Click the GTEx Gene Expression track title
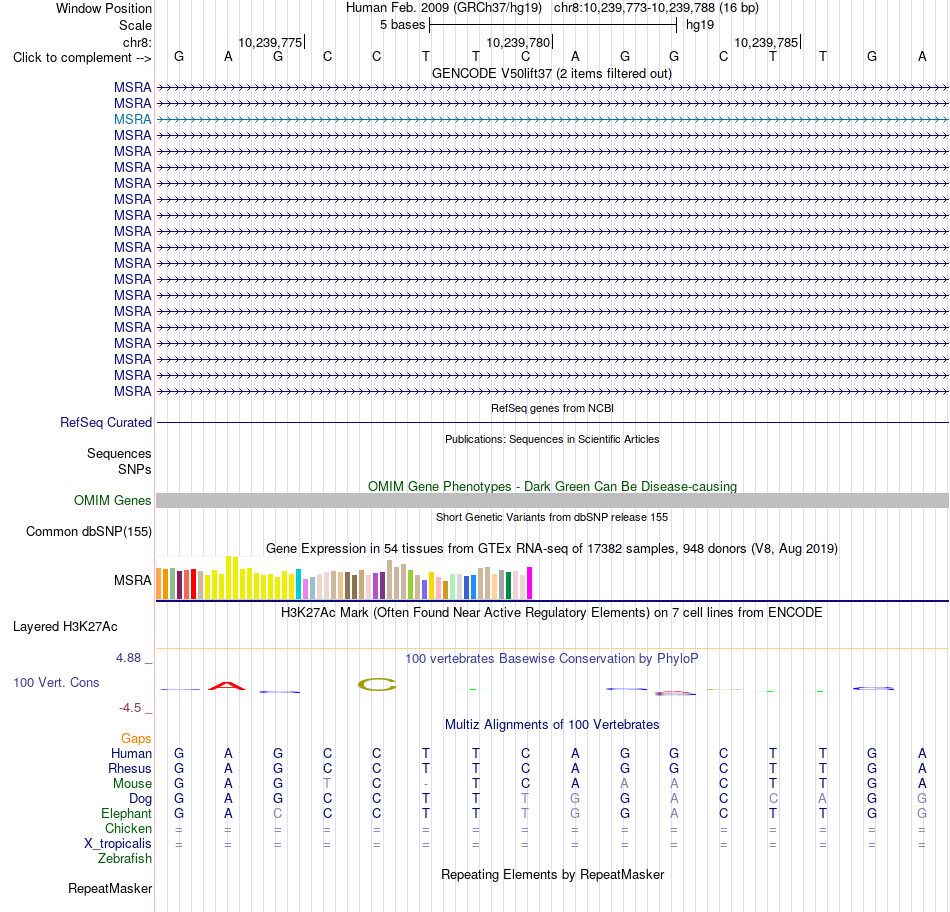Screen dimensions: 950x912 [552, 548]
